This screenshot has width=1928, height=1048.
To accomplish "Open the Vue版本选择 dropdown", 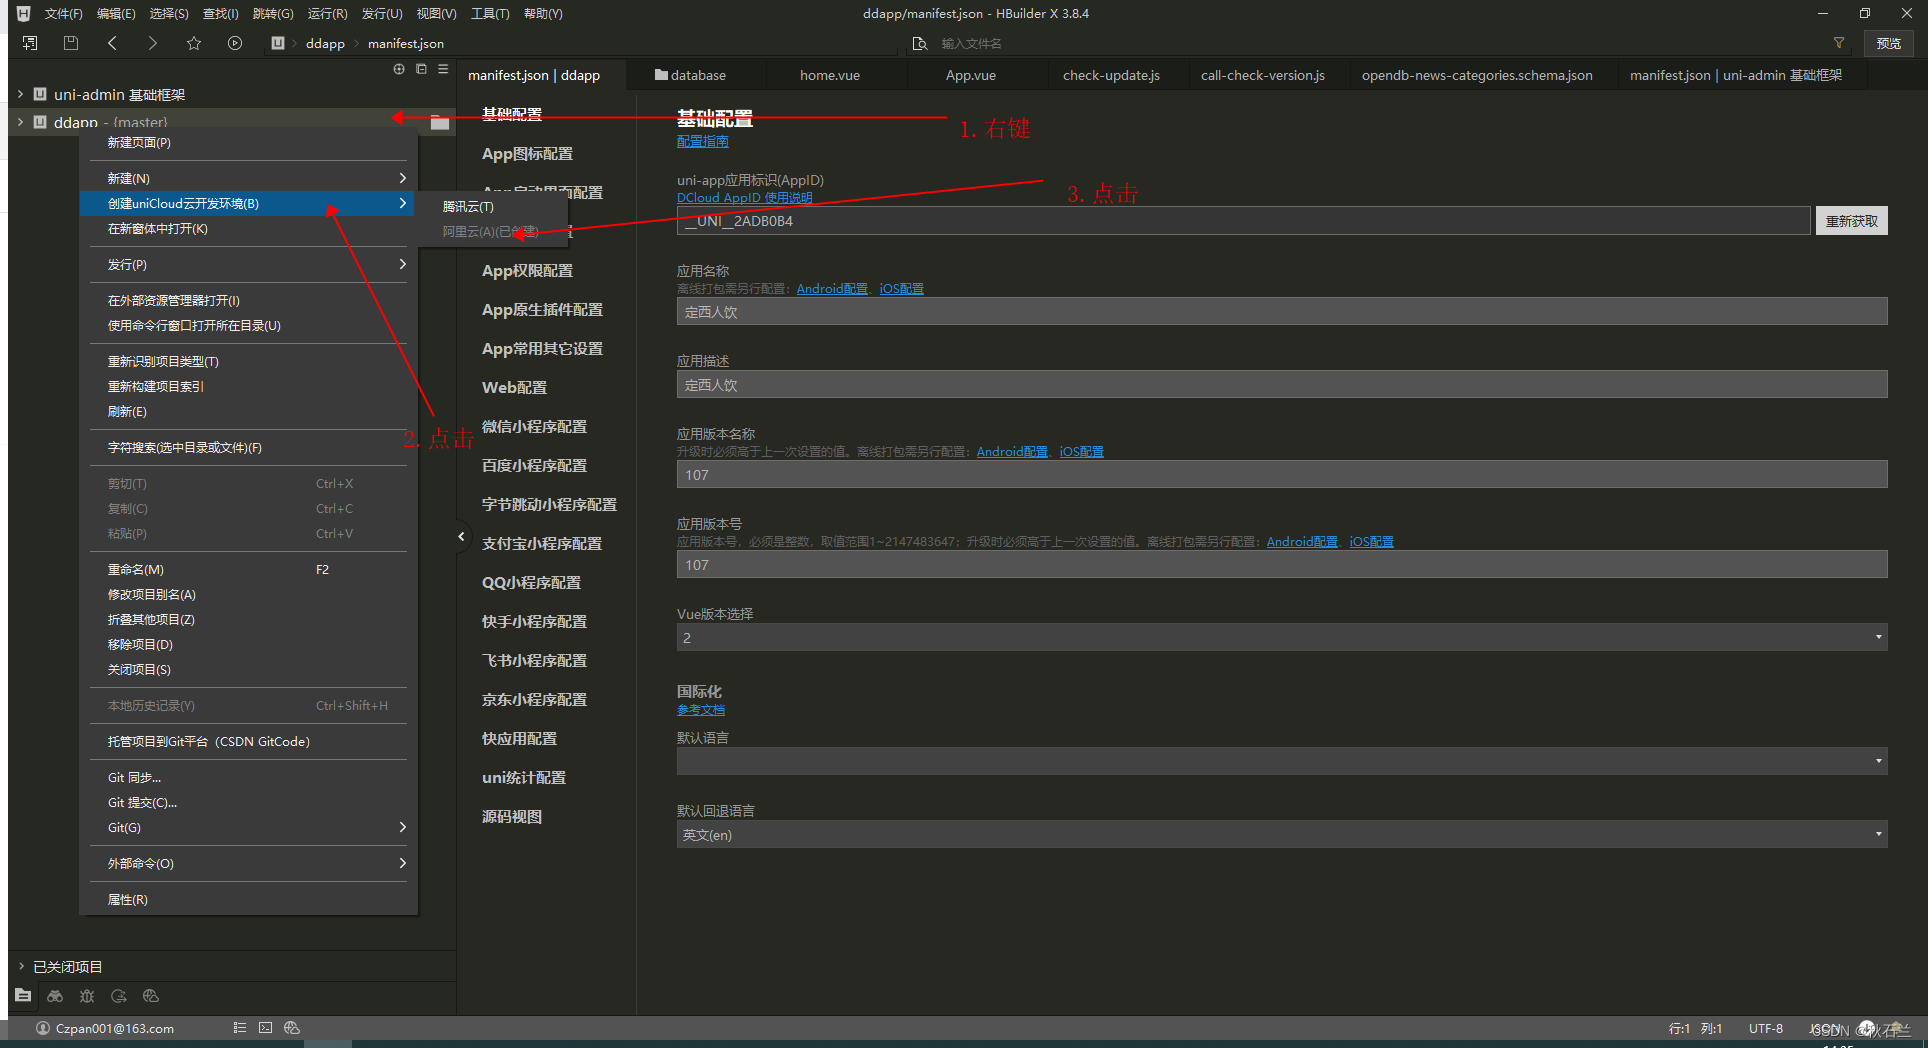I will click(1282, 637).
